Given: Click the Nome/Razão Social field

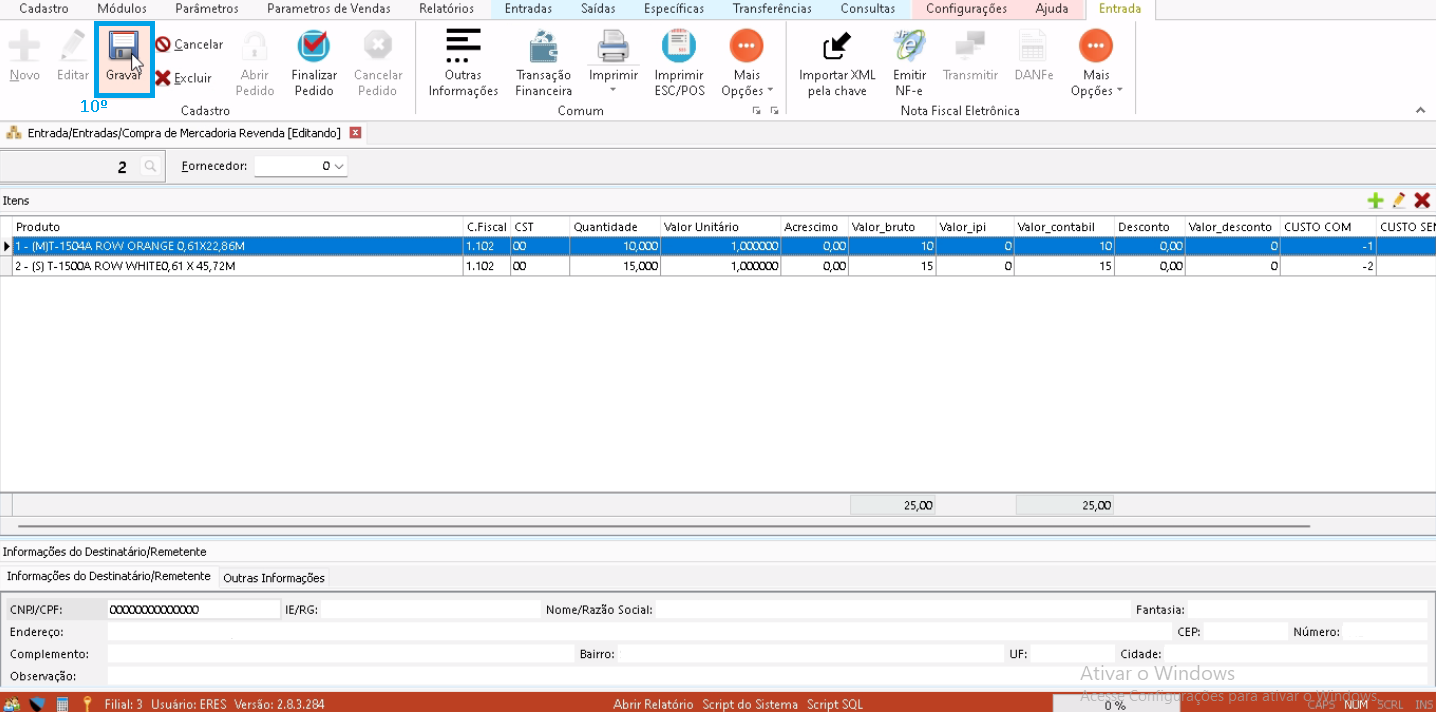Looking at the screenshot, I should tap(892, 609).
